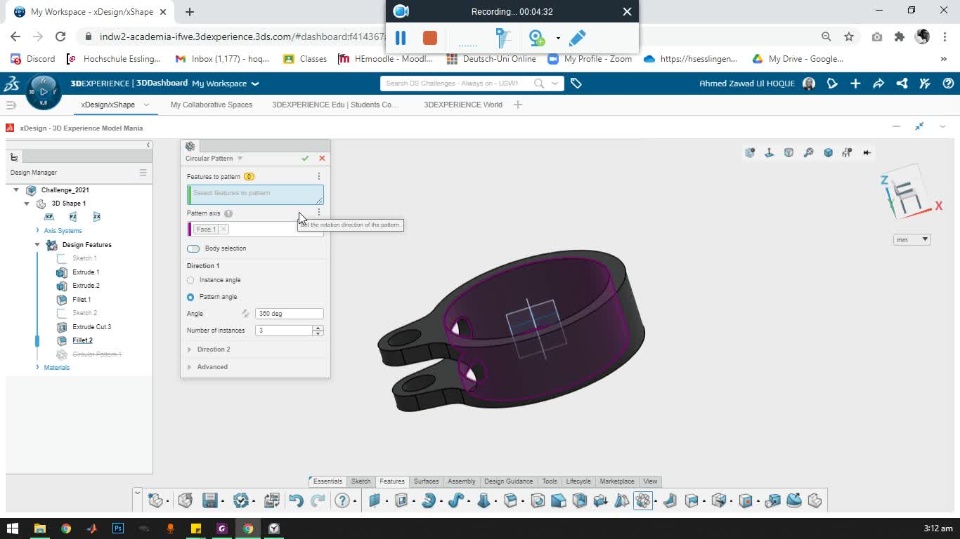The height and width of the screenshot is (539, 960).
Task: Open the help question mark in header
Action: click(948, 83)
